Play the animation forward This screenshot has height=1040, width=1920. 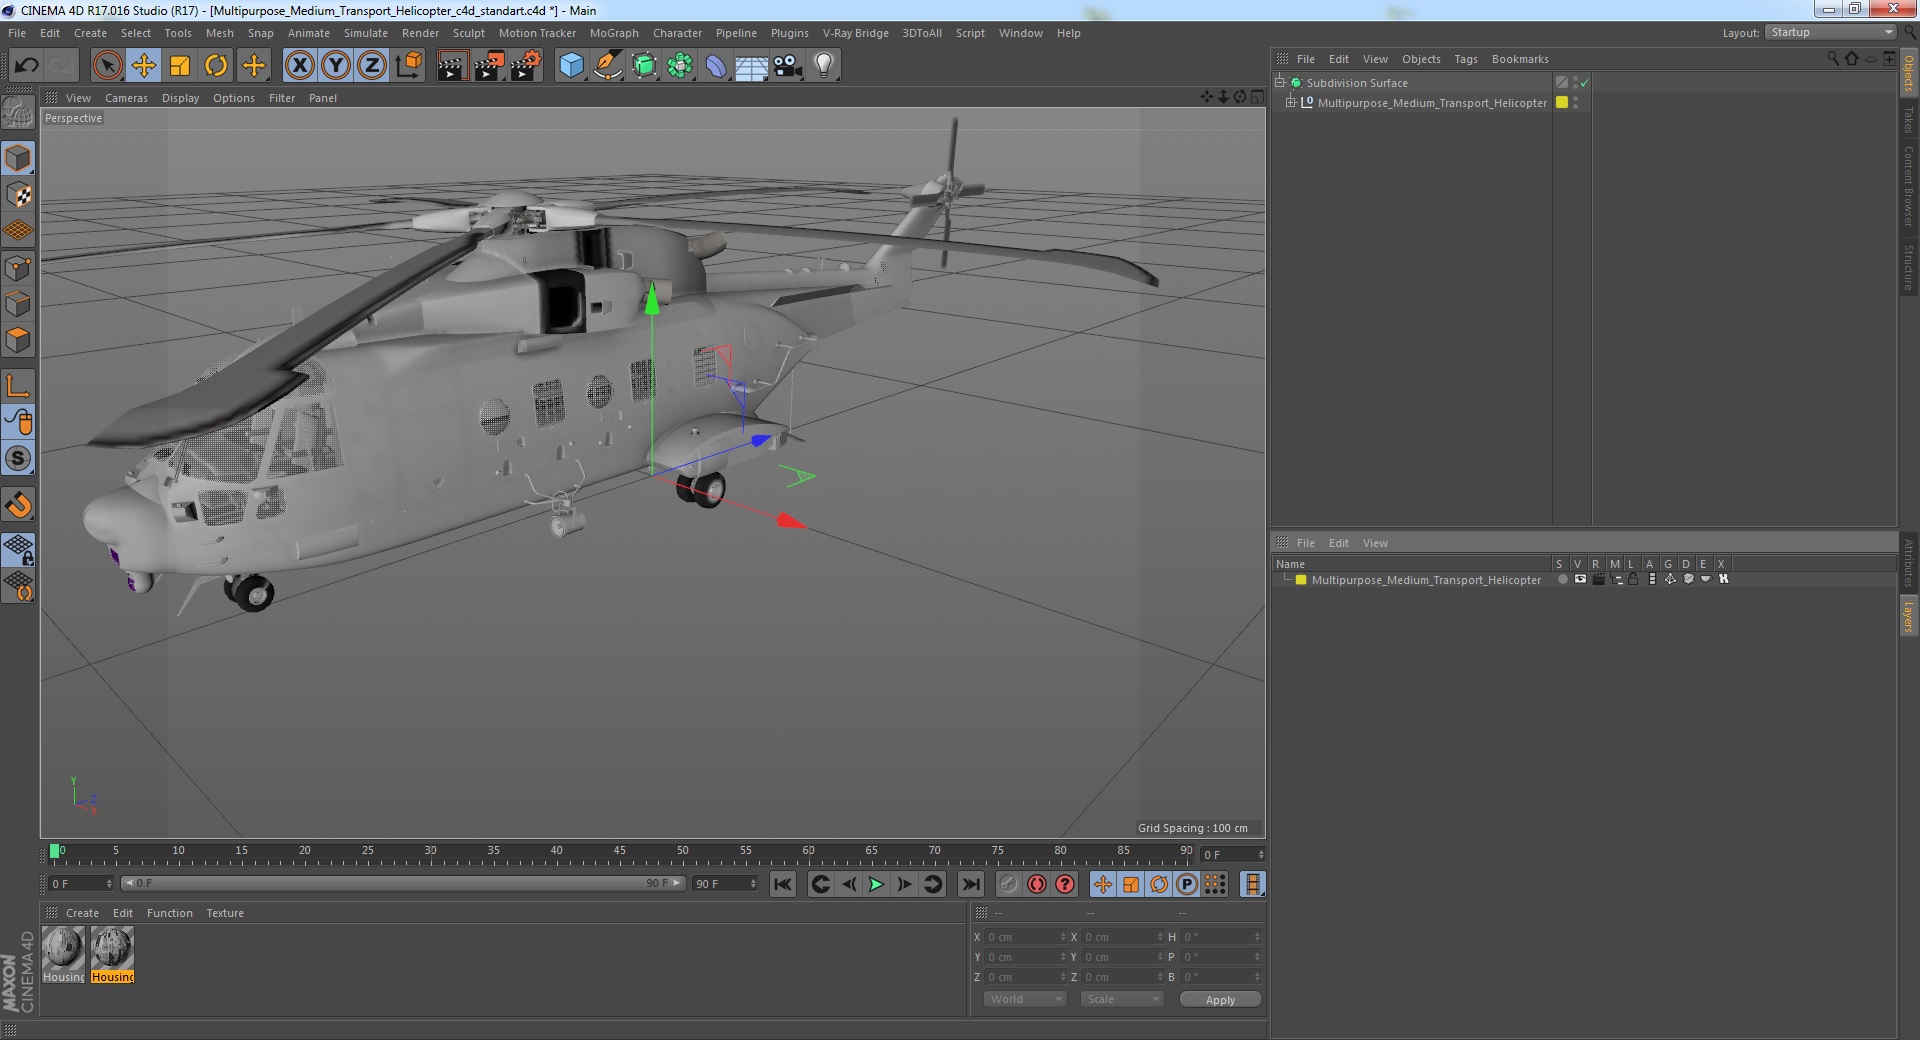[x=876, y=884]
